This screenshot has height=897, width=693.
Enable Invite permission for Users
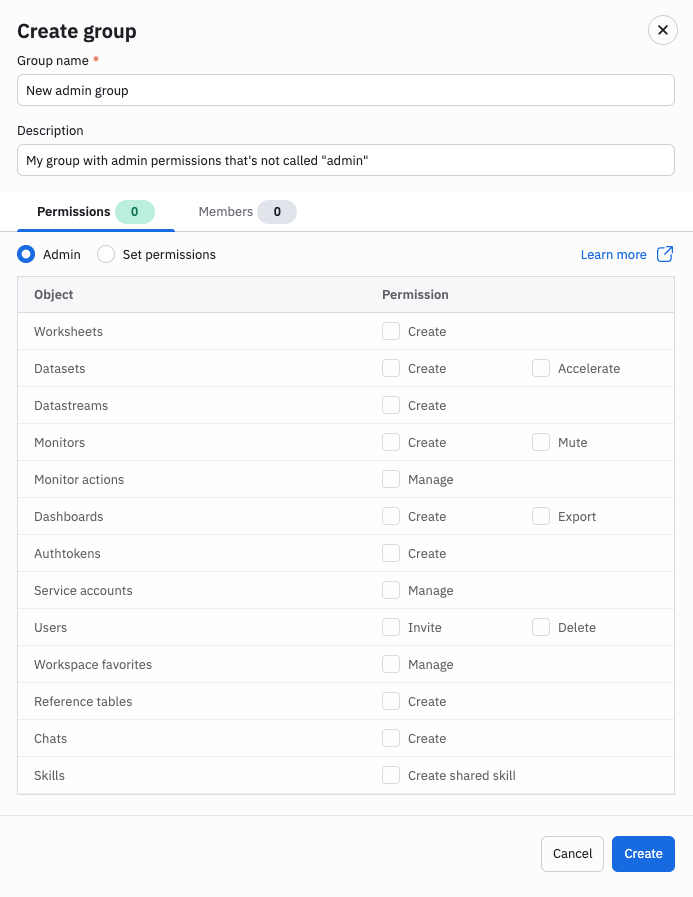[391, 627]
